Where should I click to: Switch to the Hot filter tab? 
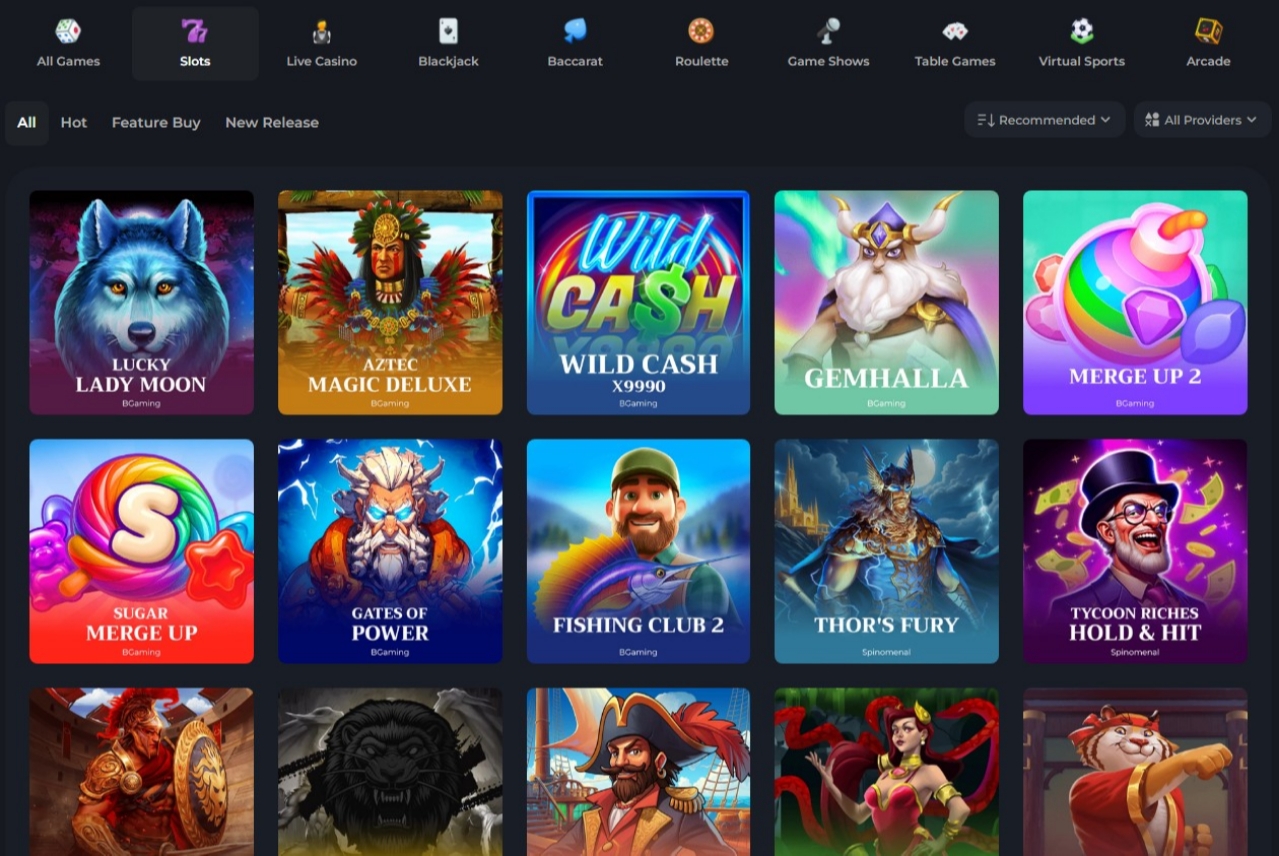(74, 123)
